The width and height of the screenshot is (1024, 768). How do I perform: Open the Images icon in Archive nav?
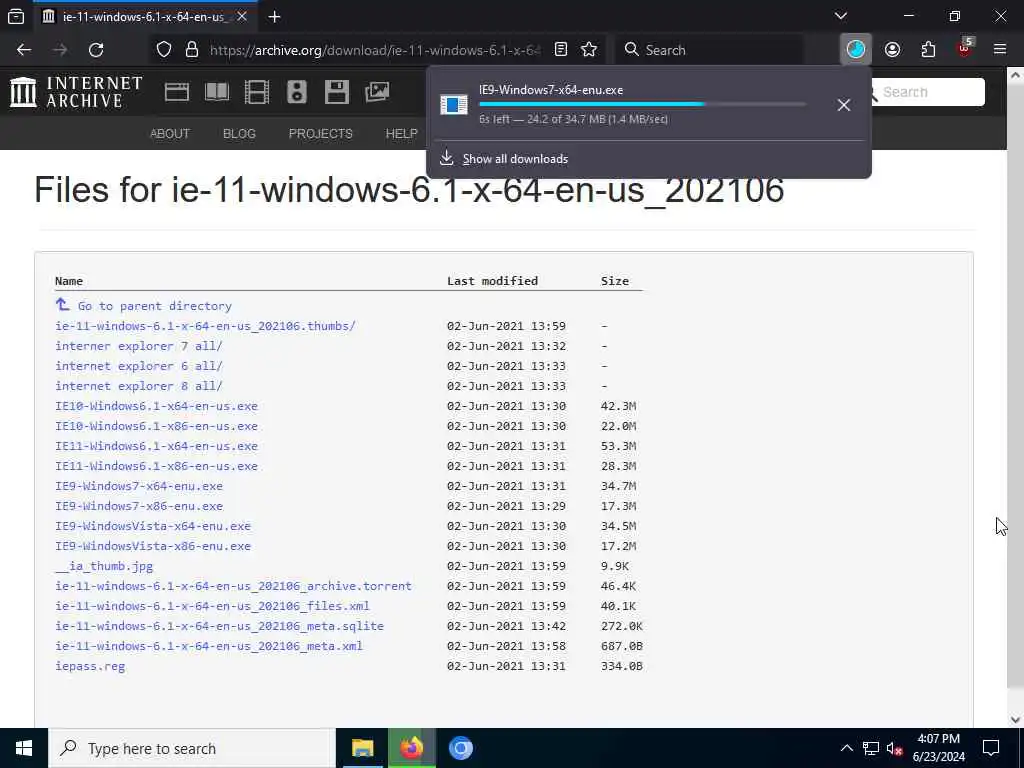pos(377,92)
